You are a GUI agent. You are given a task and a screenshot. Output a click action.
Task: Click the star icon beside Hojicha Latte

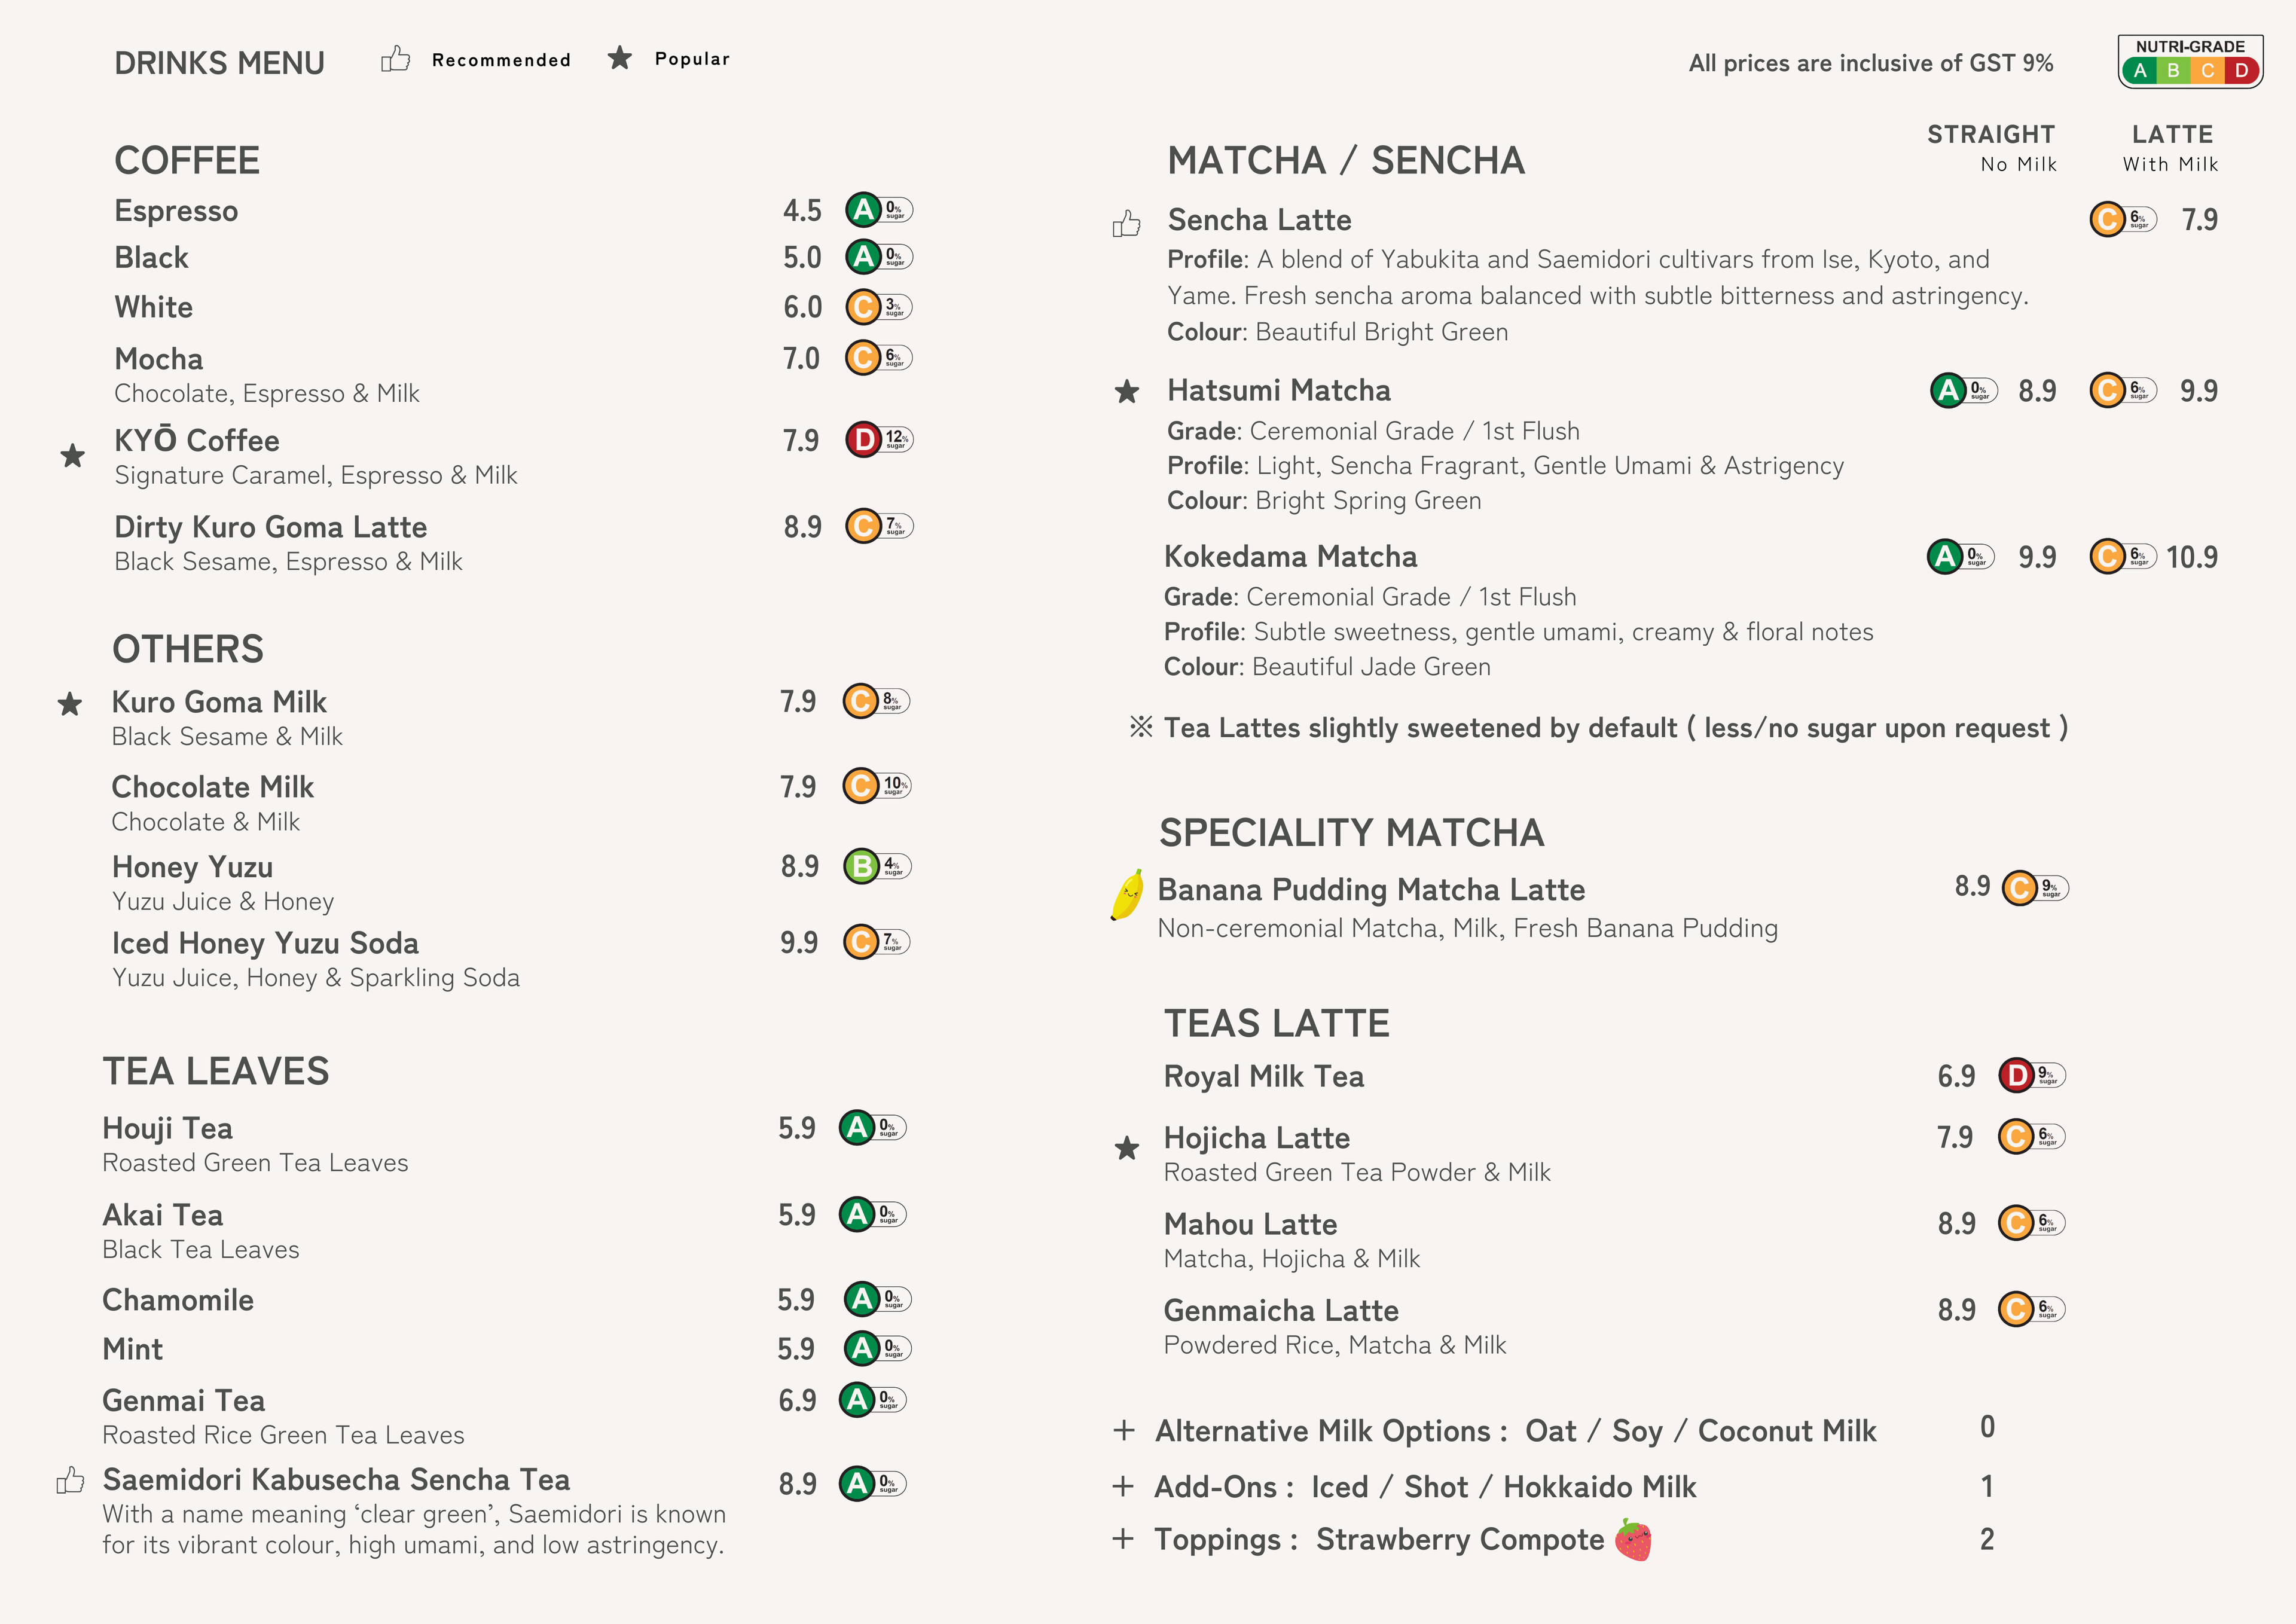pos(1127,1148)
